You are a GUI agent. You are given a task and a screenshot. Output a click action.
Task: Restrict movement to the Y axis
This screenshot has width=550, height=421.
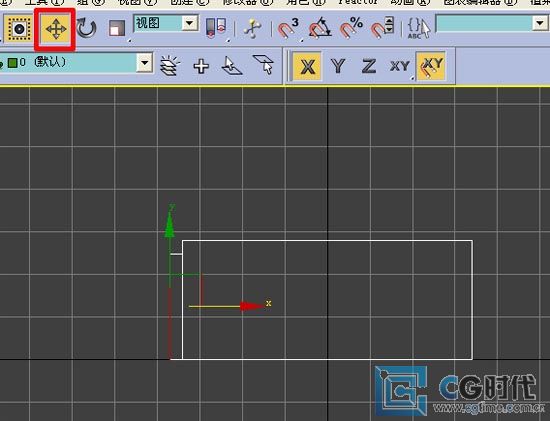[338, 66]
